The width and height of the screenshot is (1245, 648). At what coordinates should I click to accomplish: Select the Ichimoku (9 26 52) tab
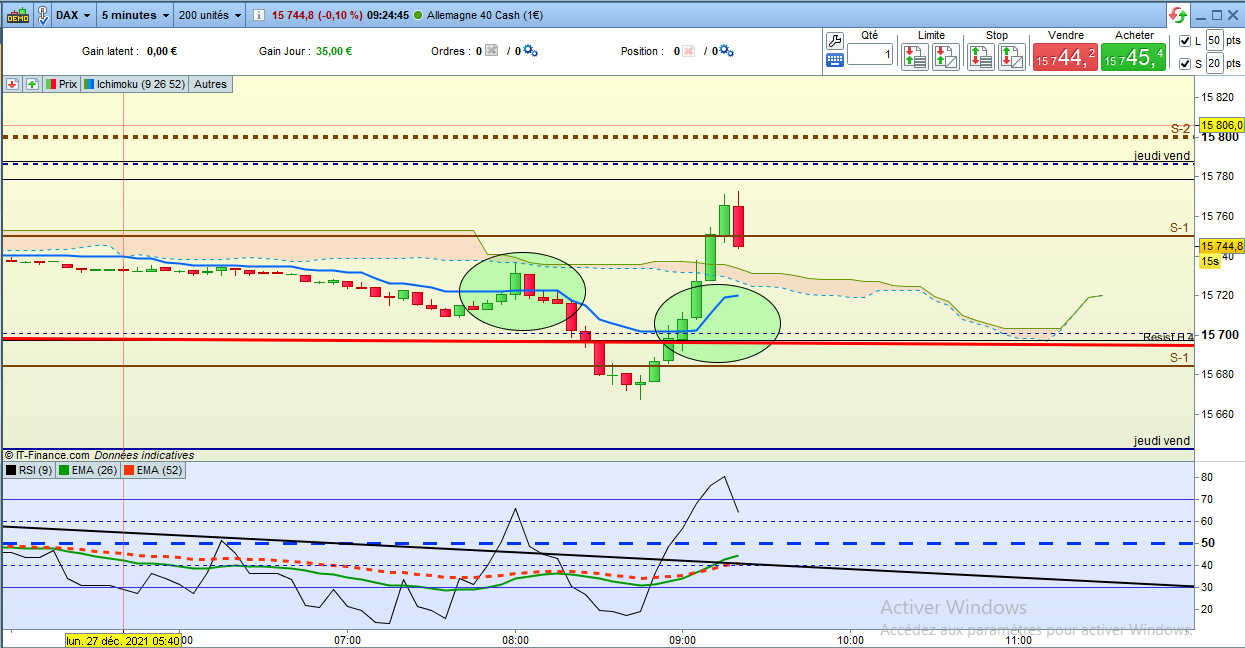point(135,85)
